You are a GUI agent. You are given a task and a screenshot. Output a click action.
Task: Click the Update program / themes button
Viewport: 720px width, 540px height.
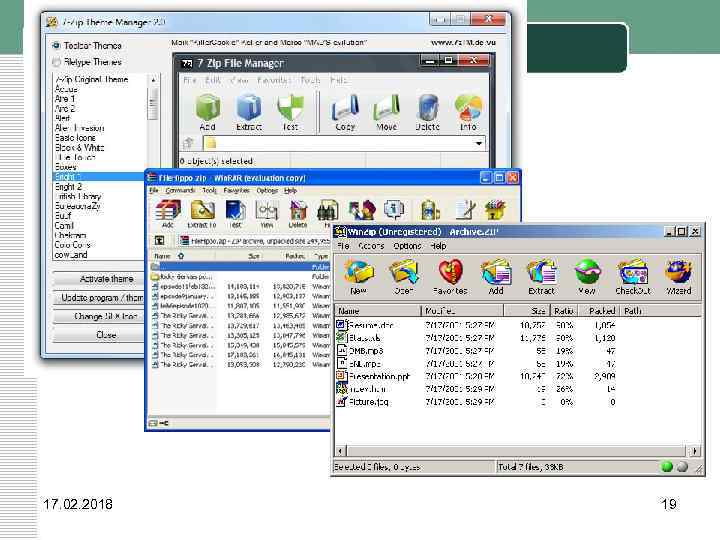[99, 298]
